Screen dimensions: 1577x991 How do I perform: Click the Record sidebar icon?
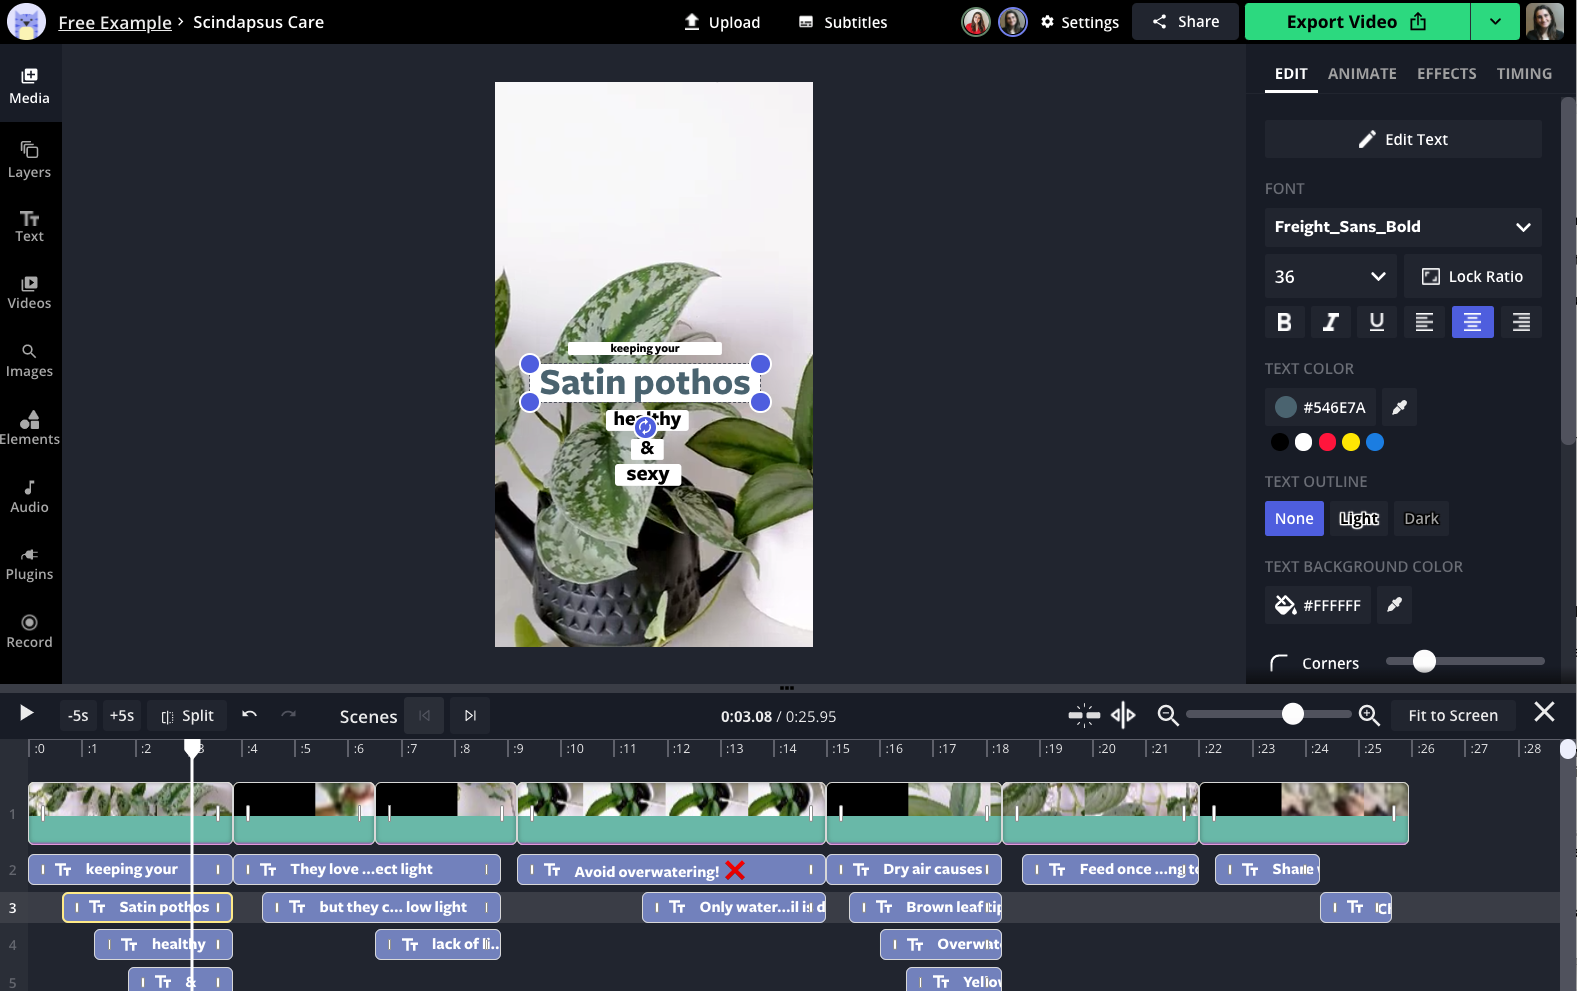(x=29, y=631)
